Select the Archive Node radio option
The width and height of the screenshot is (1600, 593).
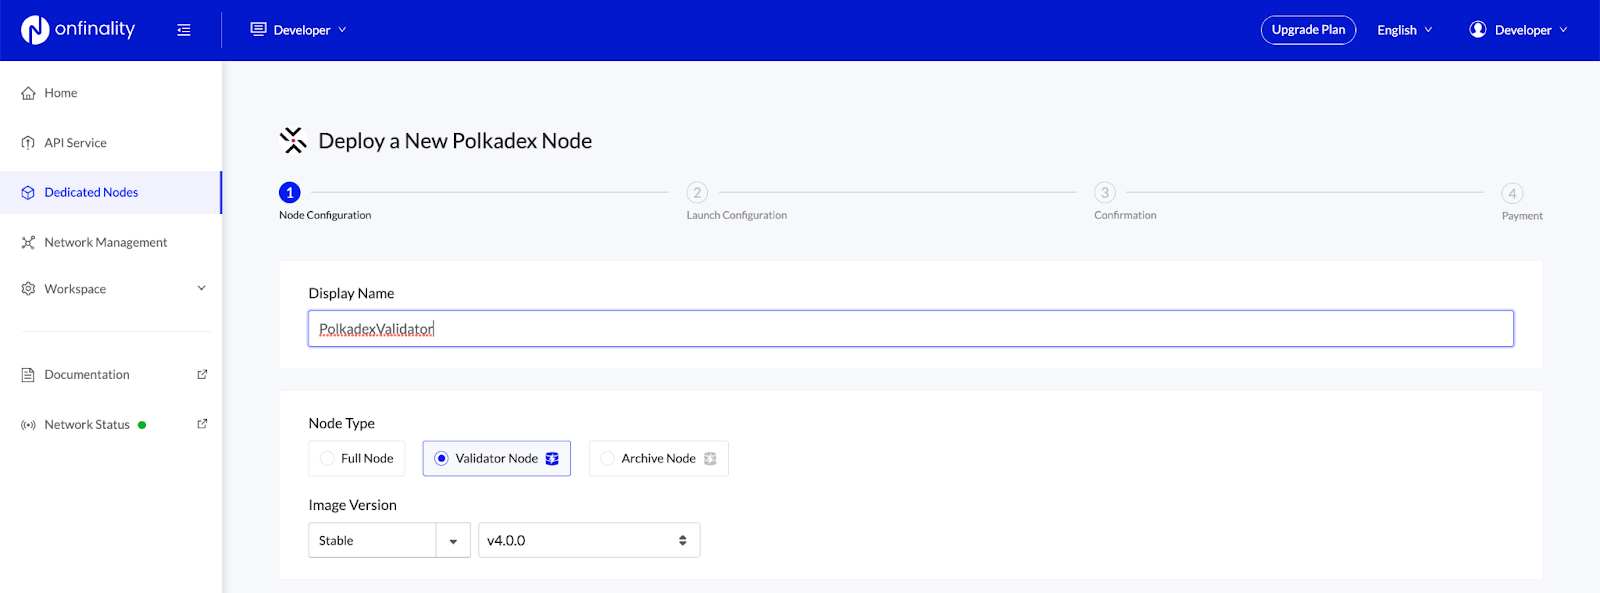(607, 458)
